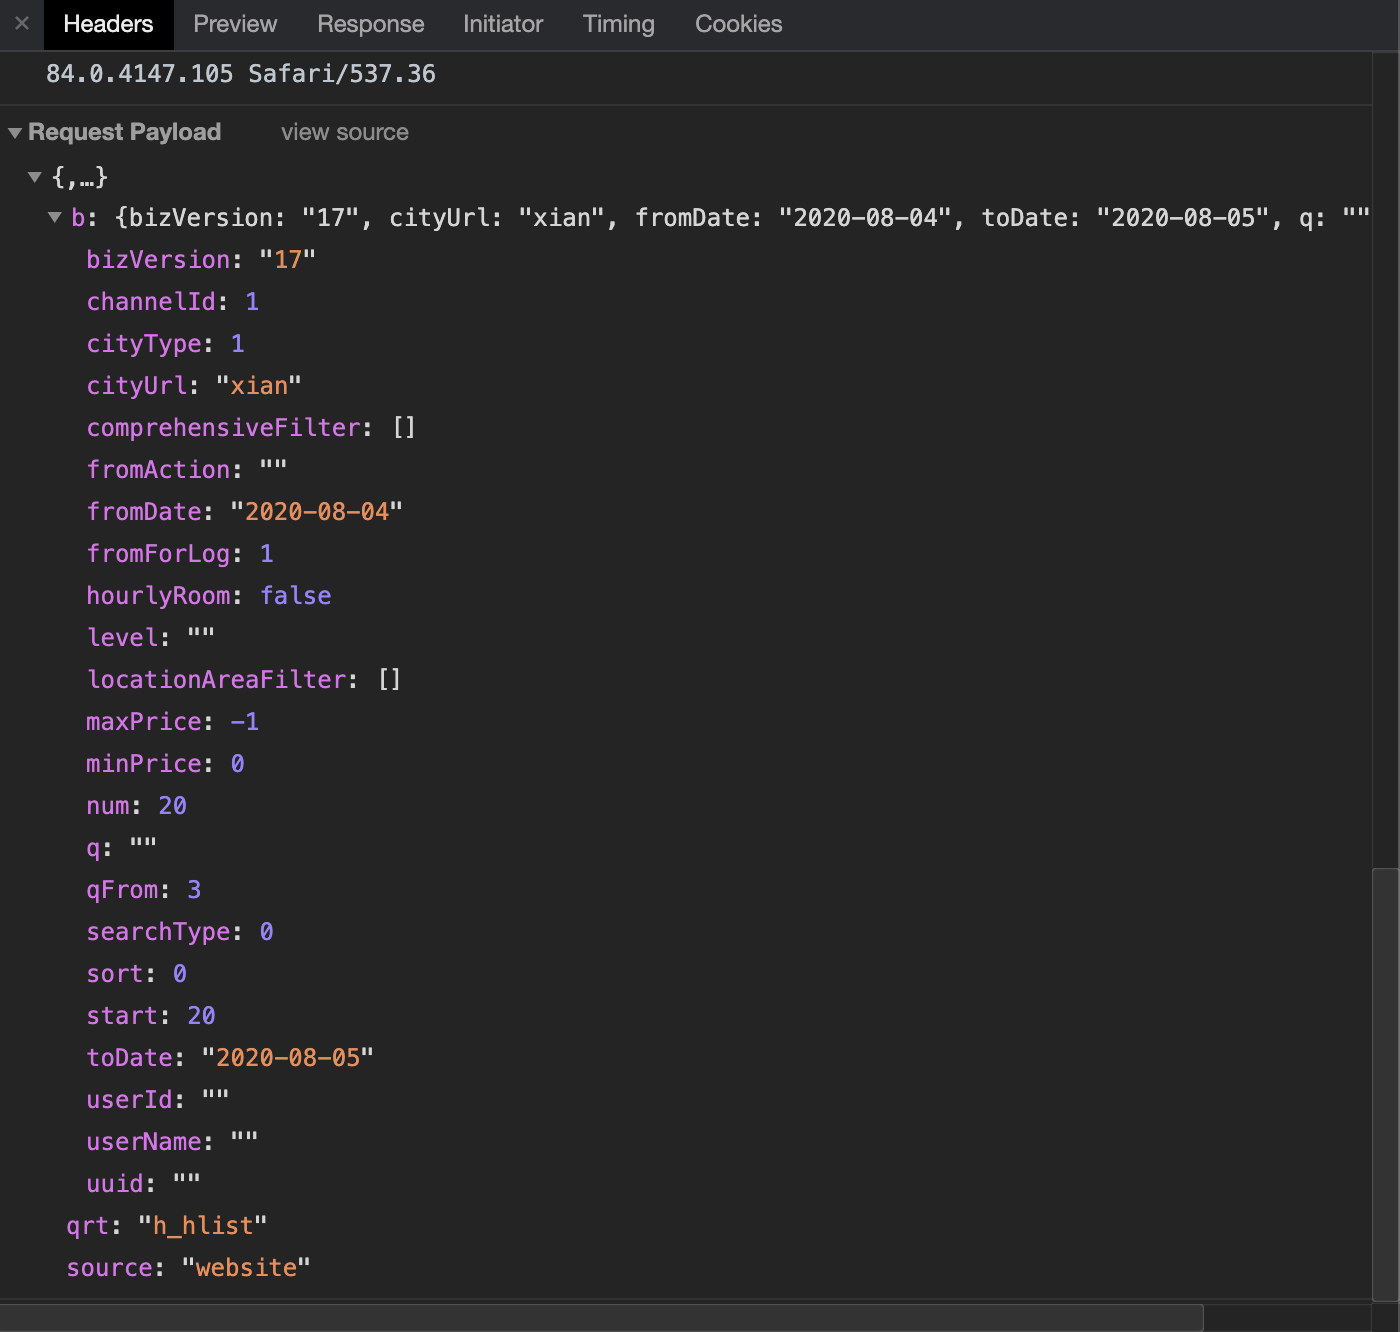
Task: Select the uuid row
Action: point(143,1184)
